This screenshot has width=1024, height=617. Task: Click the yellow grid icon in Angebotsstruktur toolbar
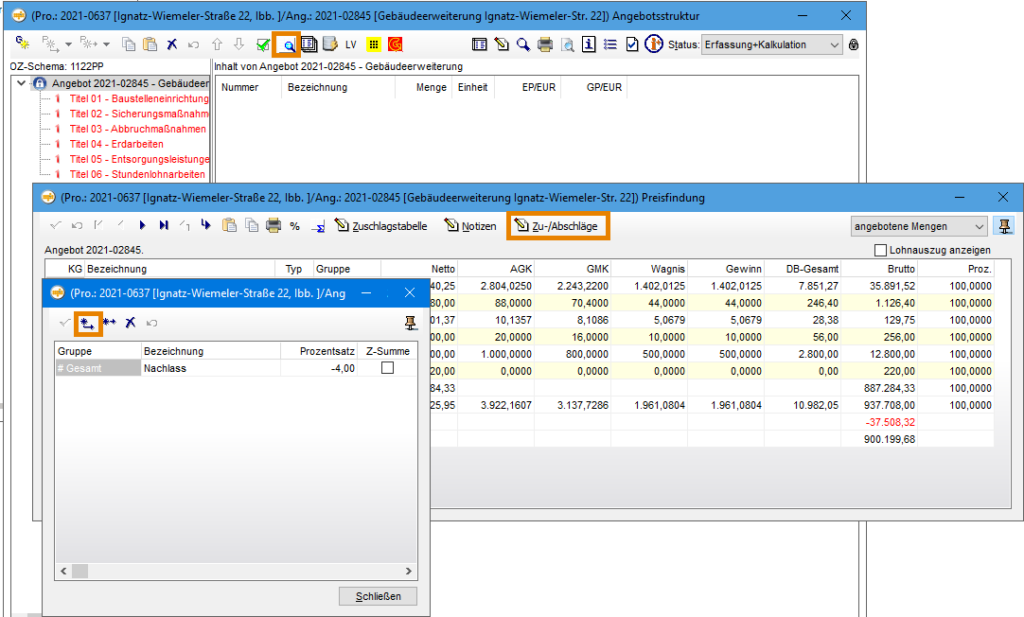pos(373,44)
